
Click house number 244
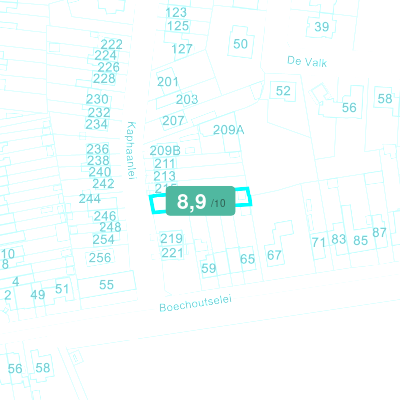90,199
